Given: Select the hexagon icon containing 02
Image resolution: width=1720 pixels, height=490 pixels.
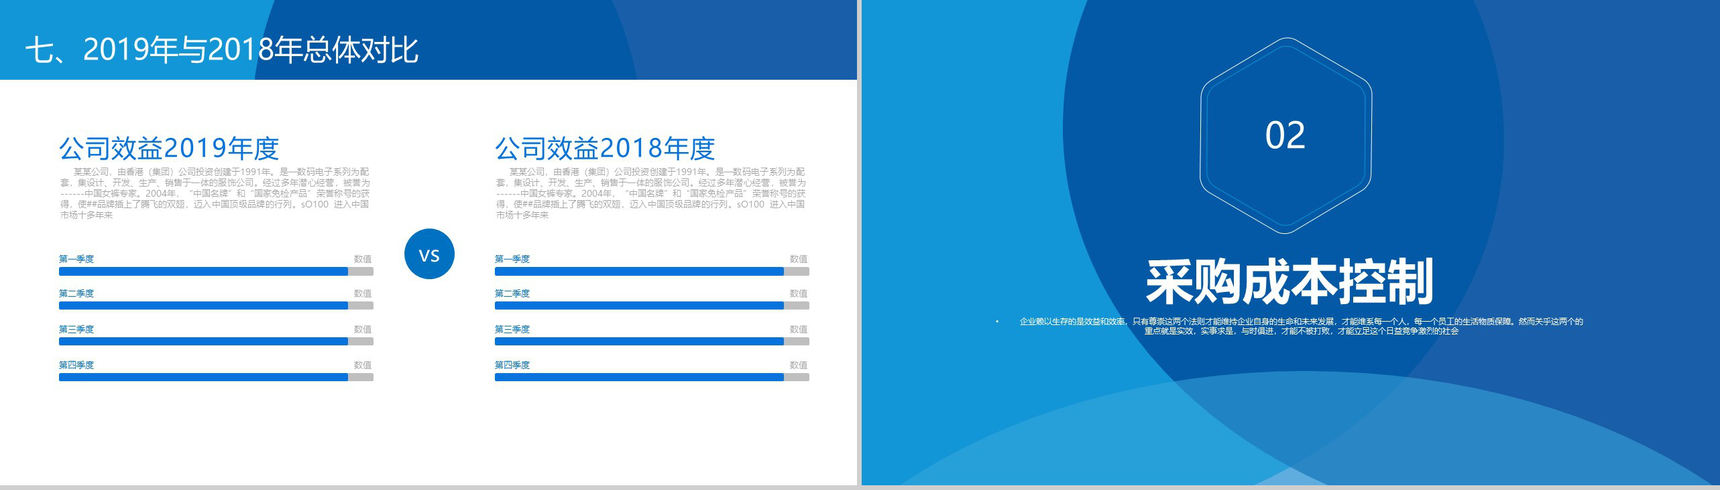Looking at the screenshot, I should tap(1285, 135).
